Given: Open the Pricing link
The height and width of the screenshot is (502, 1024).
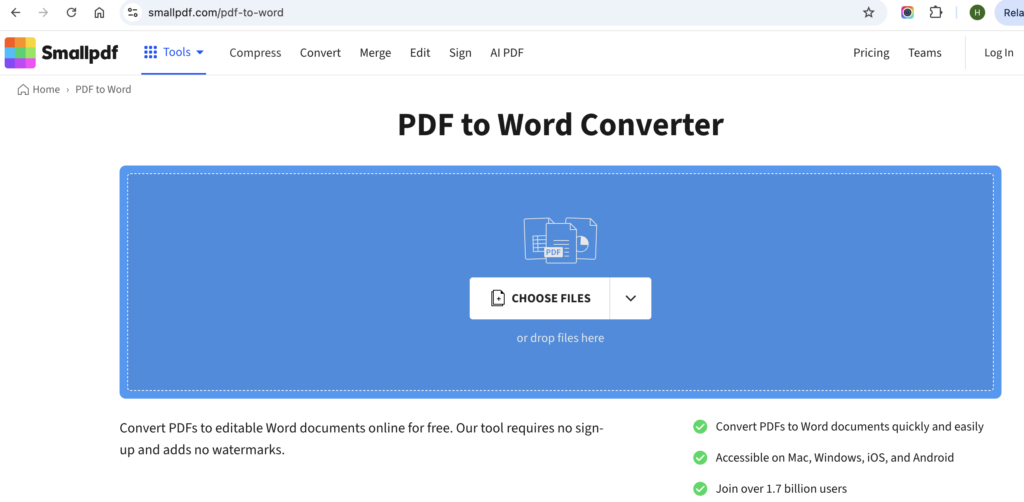Looking at the screenshot, I should [x=871, y=53].
